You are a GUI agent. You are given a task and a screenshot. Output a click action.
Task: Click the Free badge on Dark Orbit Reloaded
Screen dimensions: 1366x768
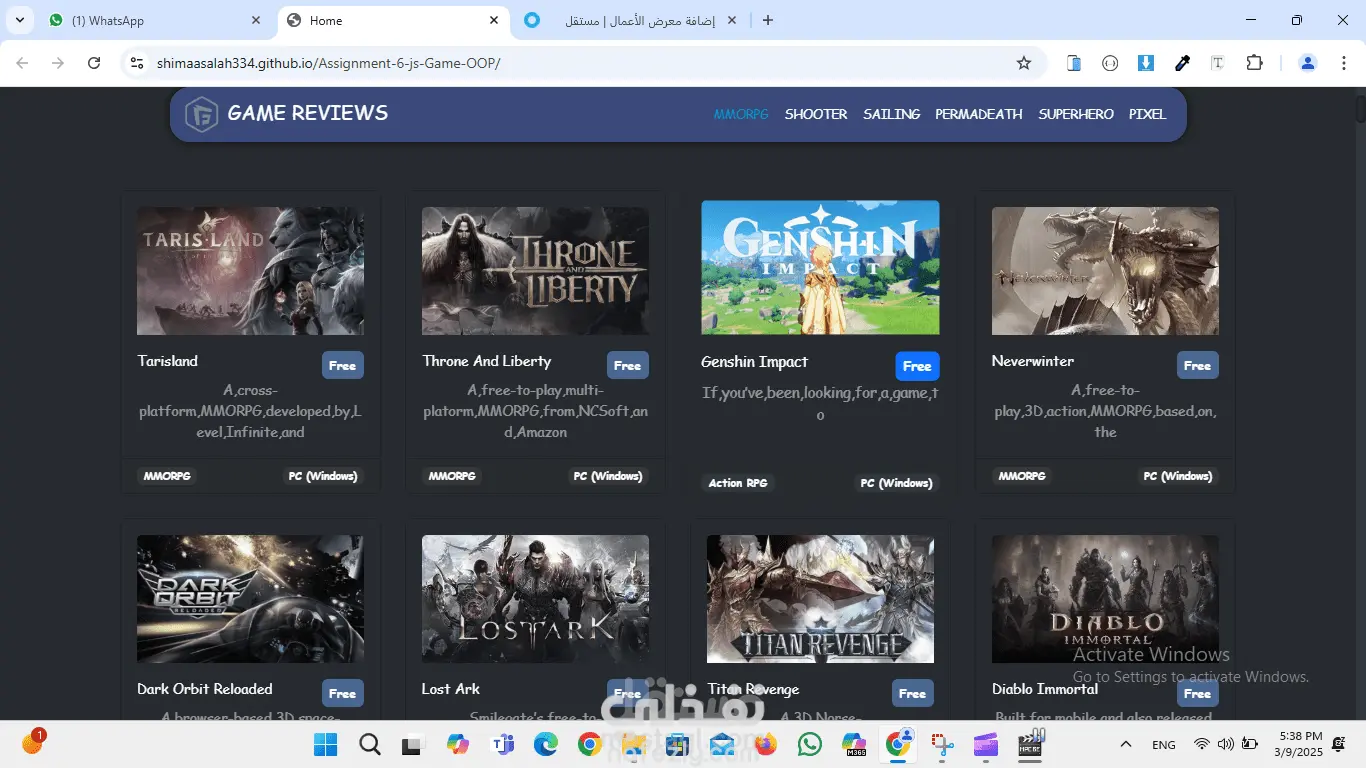click(x=343, y=693)
